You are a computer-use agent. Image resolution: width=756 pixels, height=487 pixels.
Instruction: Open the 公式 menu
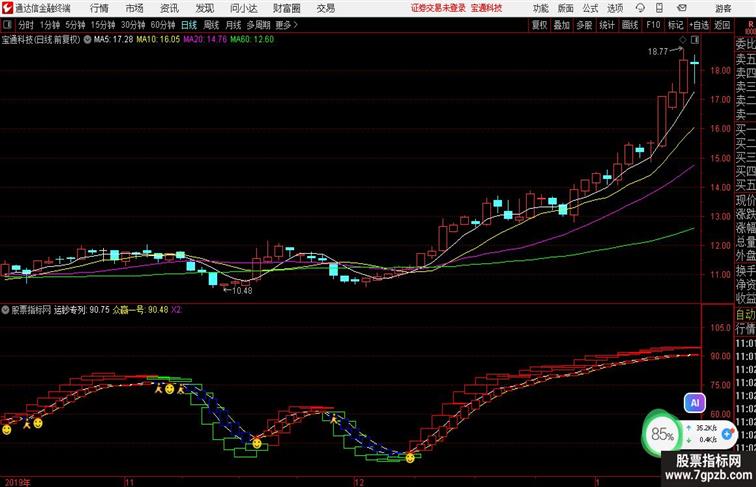[x=590, y=8]
